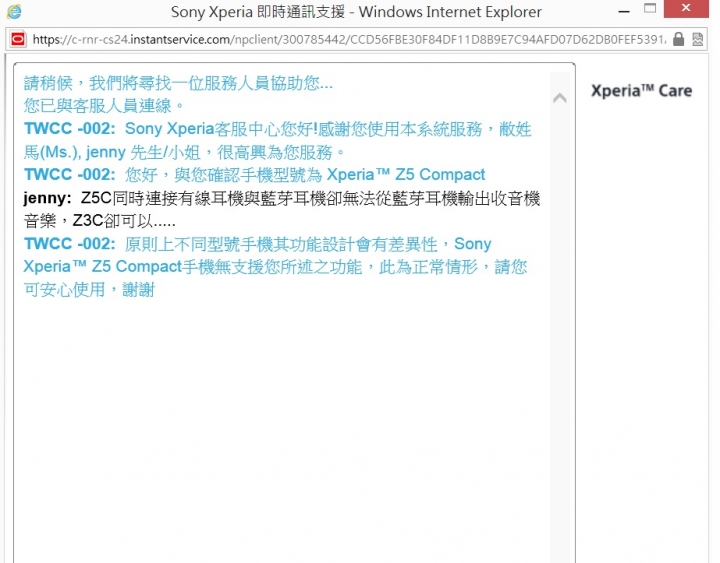Click the text '可安心使用,謝謝'

pyautogui.click(x=89, y=290)
